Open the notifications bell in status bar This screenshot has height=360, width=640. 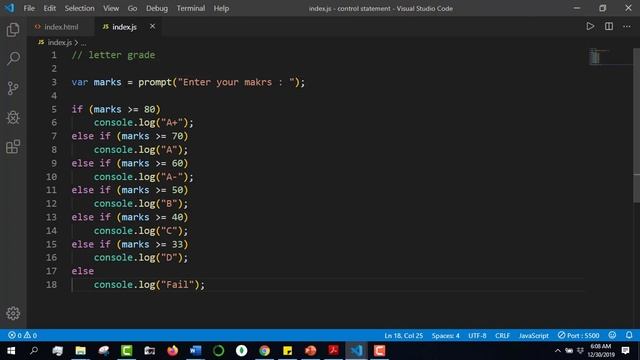pyautogui.click(x=629, y=336)
